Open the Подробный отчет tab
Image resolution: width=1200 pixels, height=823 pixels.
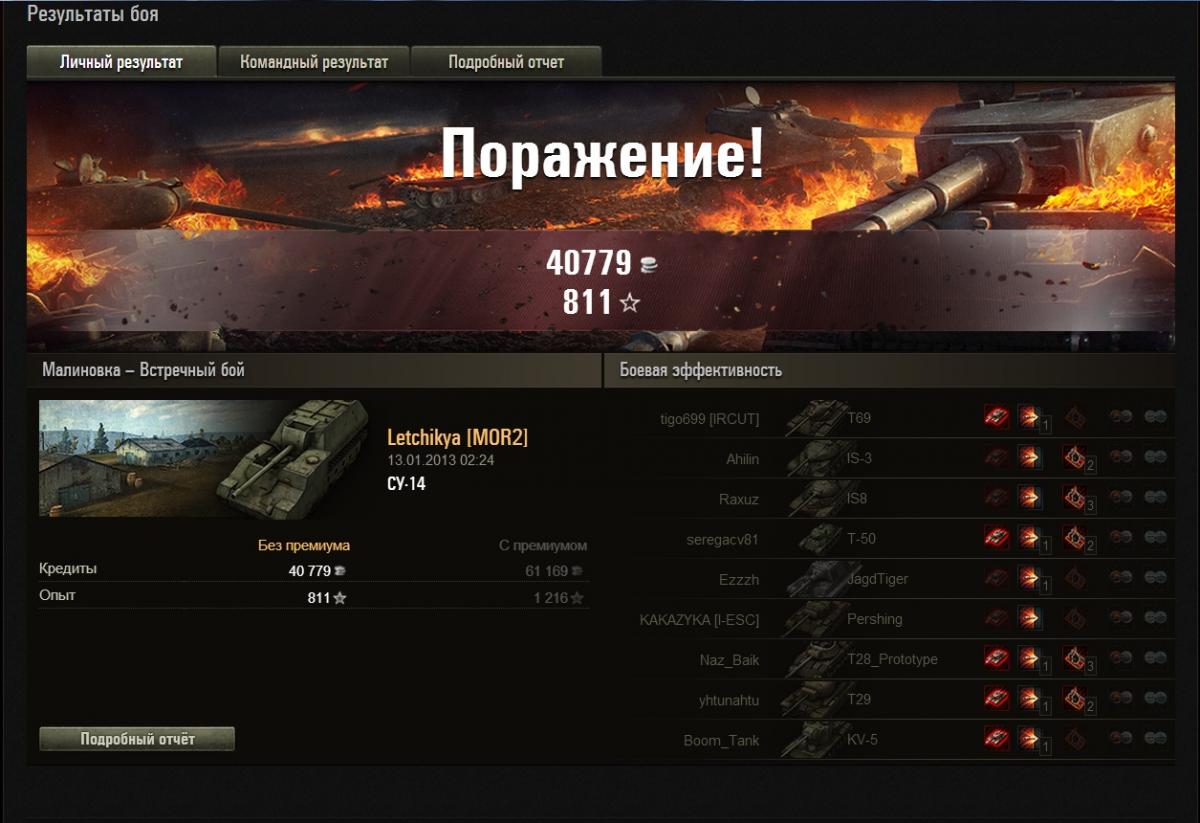pyautogui.click(x=506, y=62)
